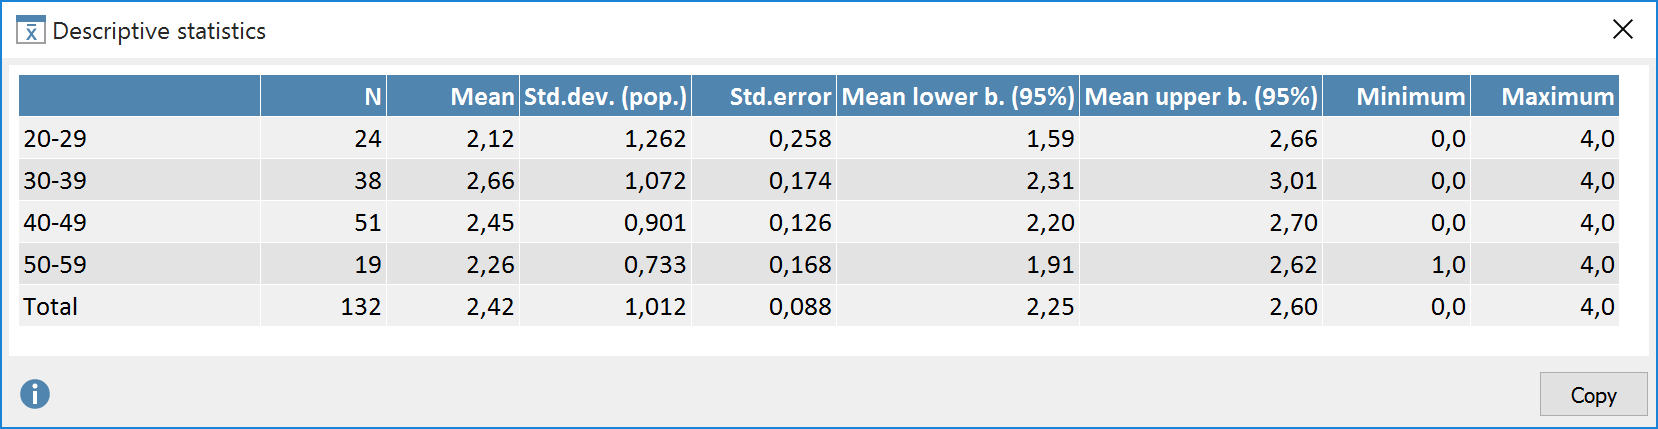Select the Std.dev. (pop.) column header
1658x429 pixels.
pos(605,96)
